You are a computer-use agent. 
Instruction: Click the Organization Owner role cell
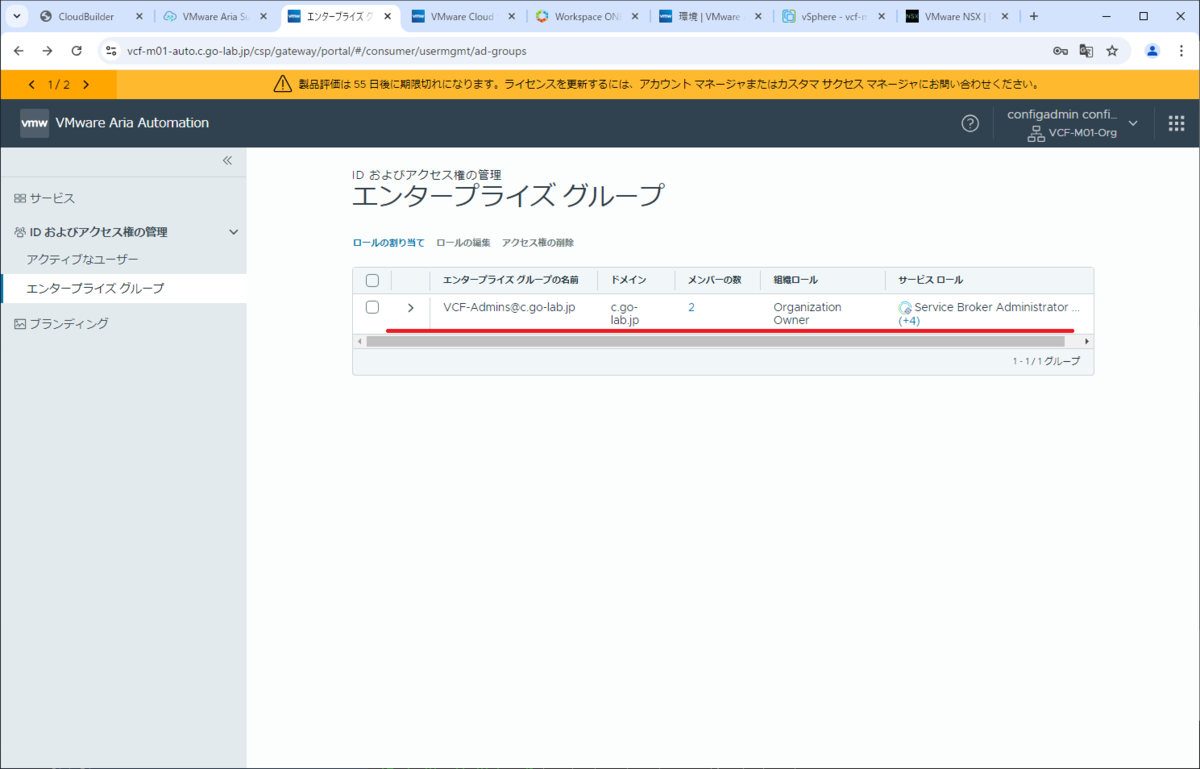pos(808,314)
